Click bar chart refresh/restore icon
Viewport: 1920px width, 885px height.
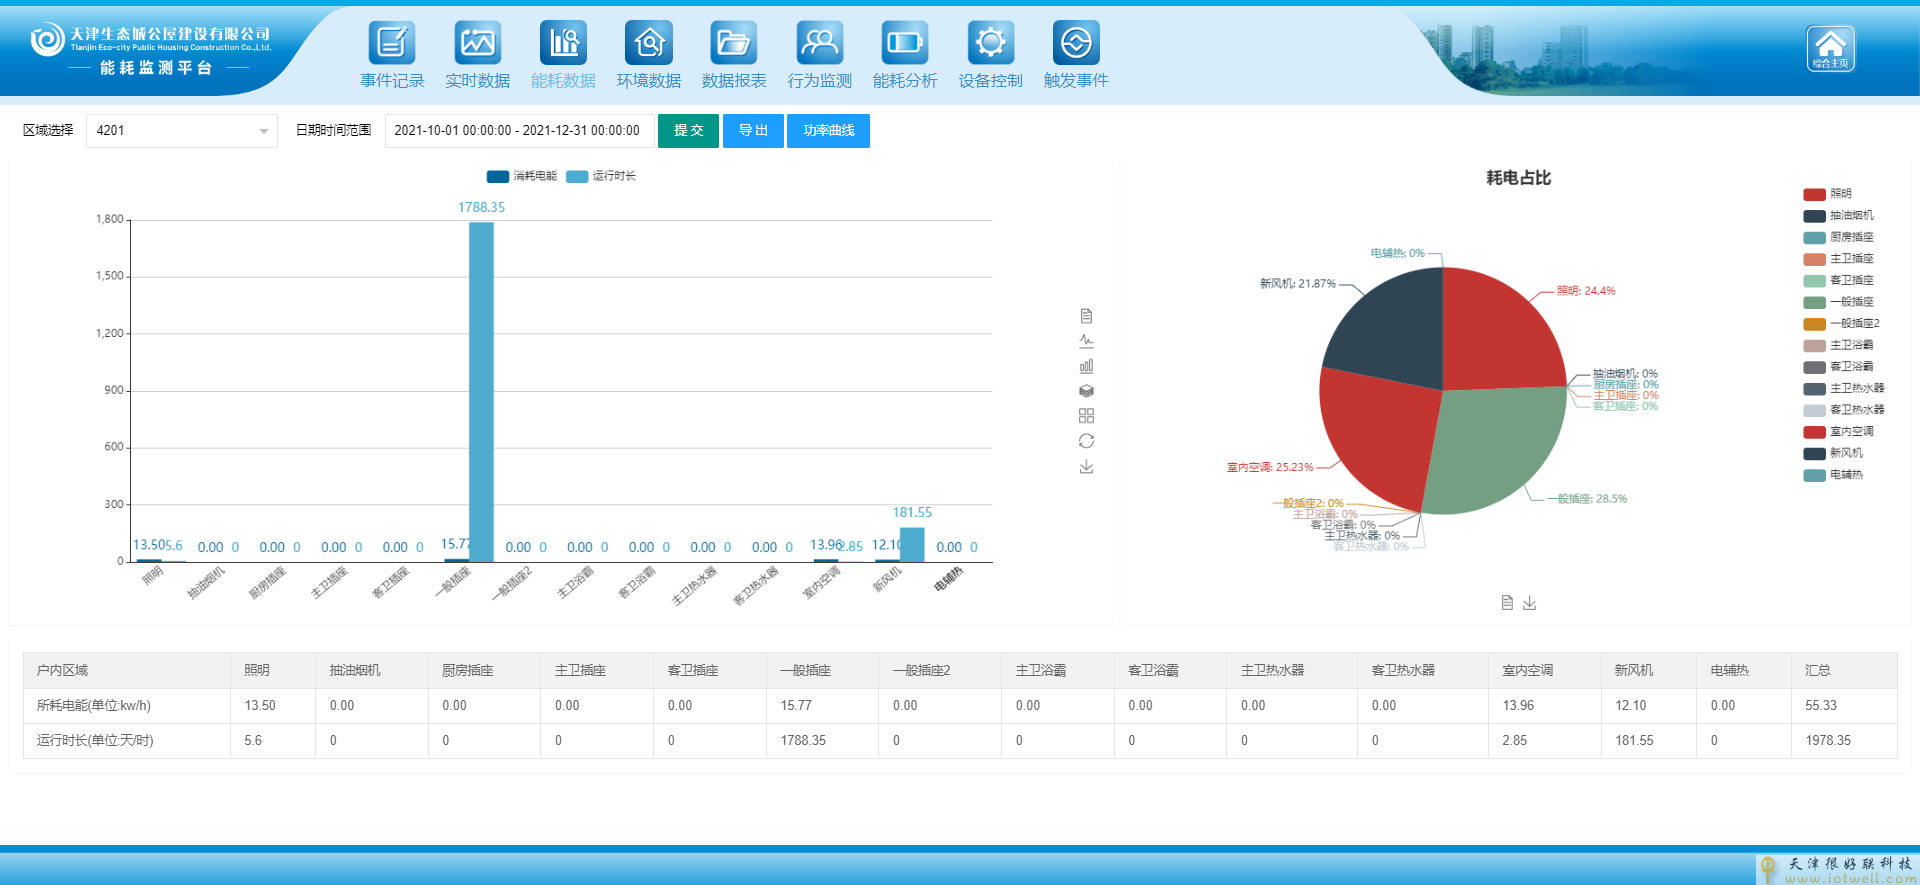tap(1086, 441)
